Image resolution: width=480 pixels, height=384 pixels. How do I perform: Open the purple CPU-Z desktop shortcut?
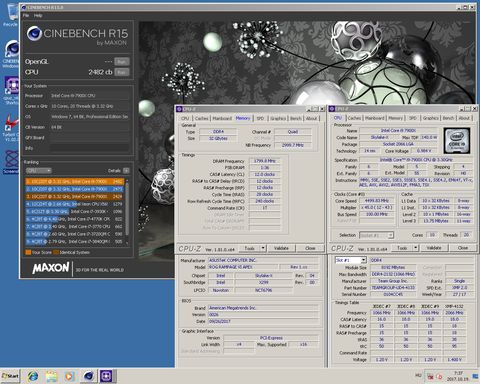point(12,86)
